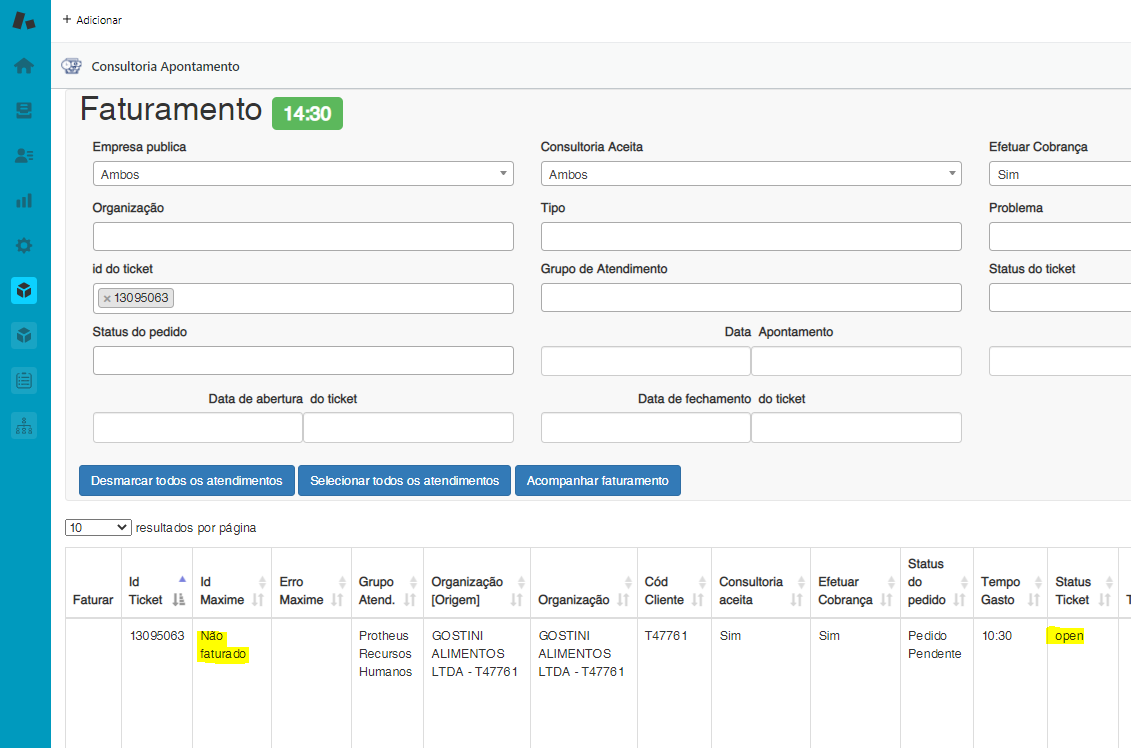
Task: Click the Zendesk logo at top left
Action: pos(24,20)
